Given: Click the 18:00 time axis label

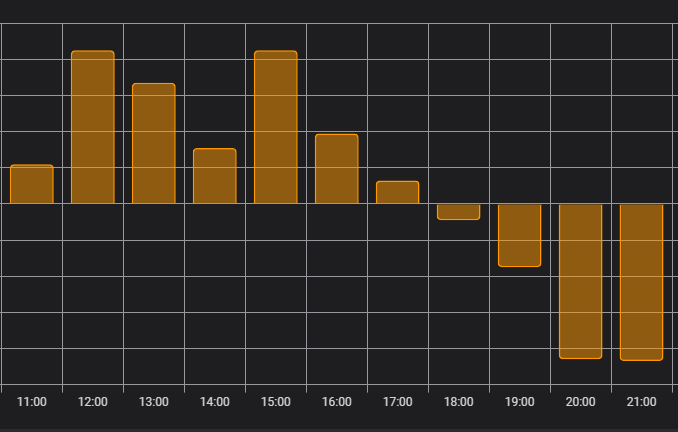Looking at the screenshot, I should coord(459,402).
